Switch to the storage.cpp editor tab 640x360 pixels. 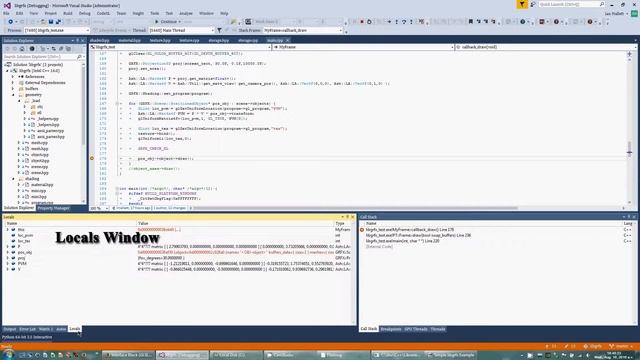tap(248, 40)
